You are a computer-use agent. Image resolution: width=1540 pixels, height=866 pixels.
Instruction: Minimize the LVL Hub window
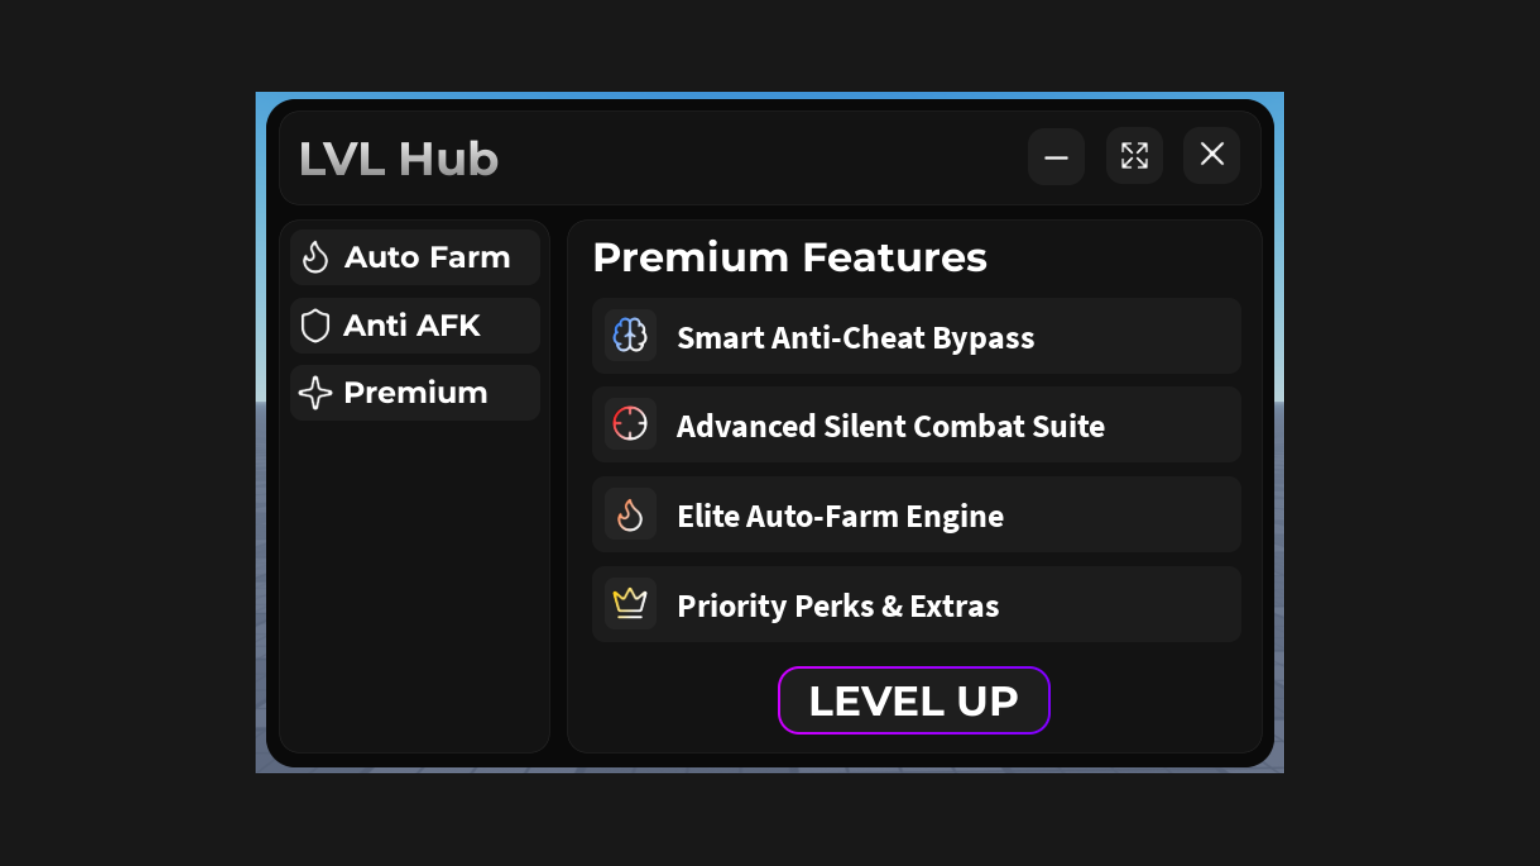(x=1056, y=156)
